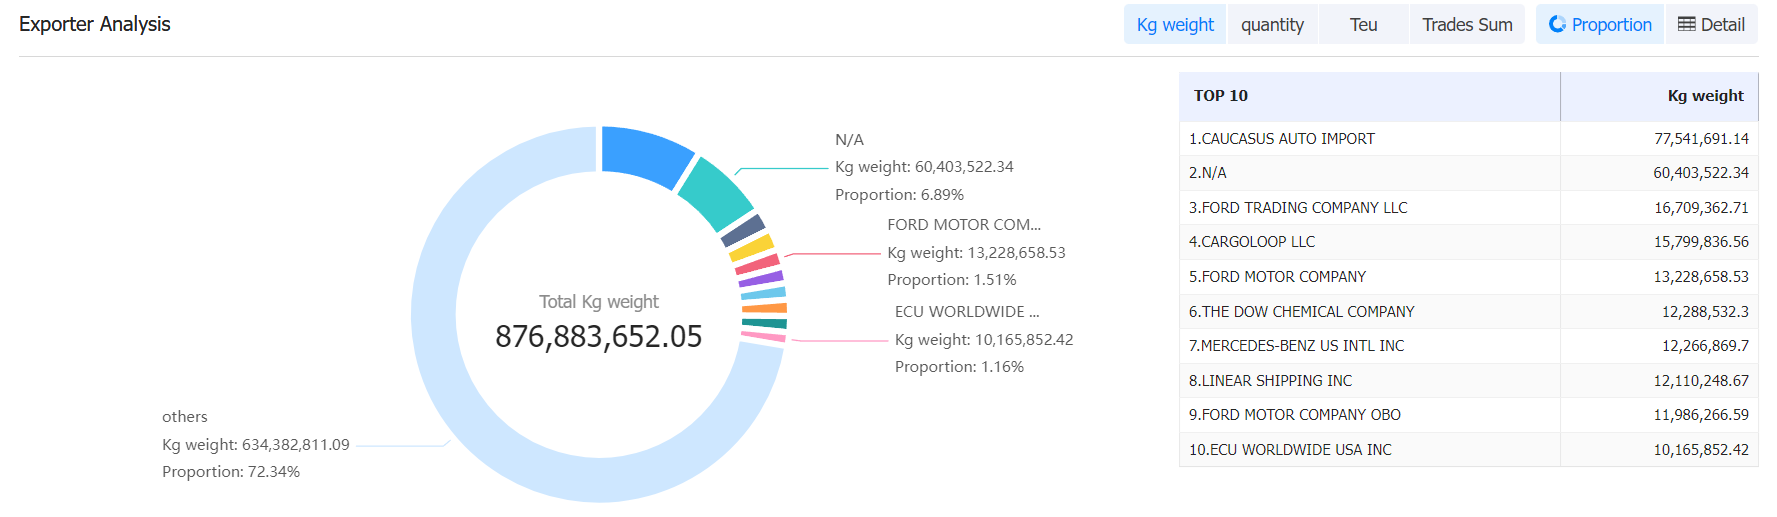Open CAUCASUS AUTO IMPORT table row

(x=1281, y=139)
